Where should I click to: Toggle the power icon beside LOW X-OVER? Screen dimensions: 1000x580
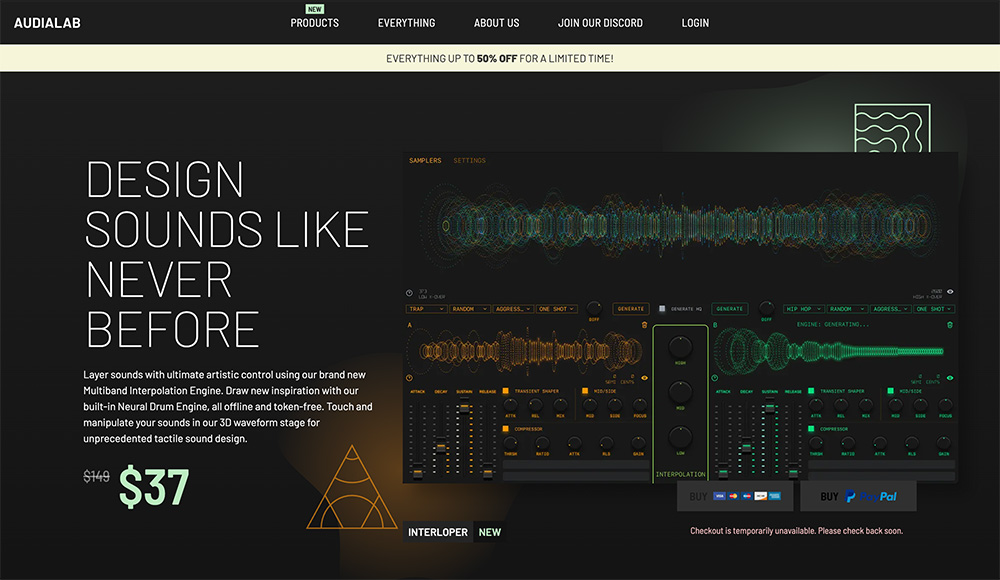409,293
